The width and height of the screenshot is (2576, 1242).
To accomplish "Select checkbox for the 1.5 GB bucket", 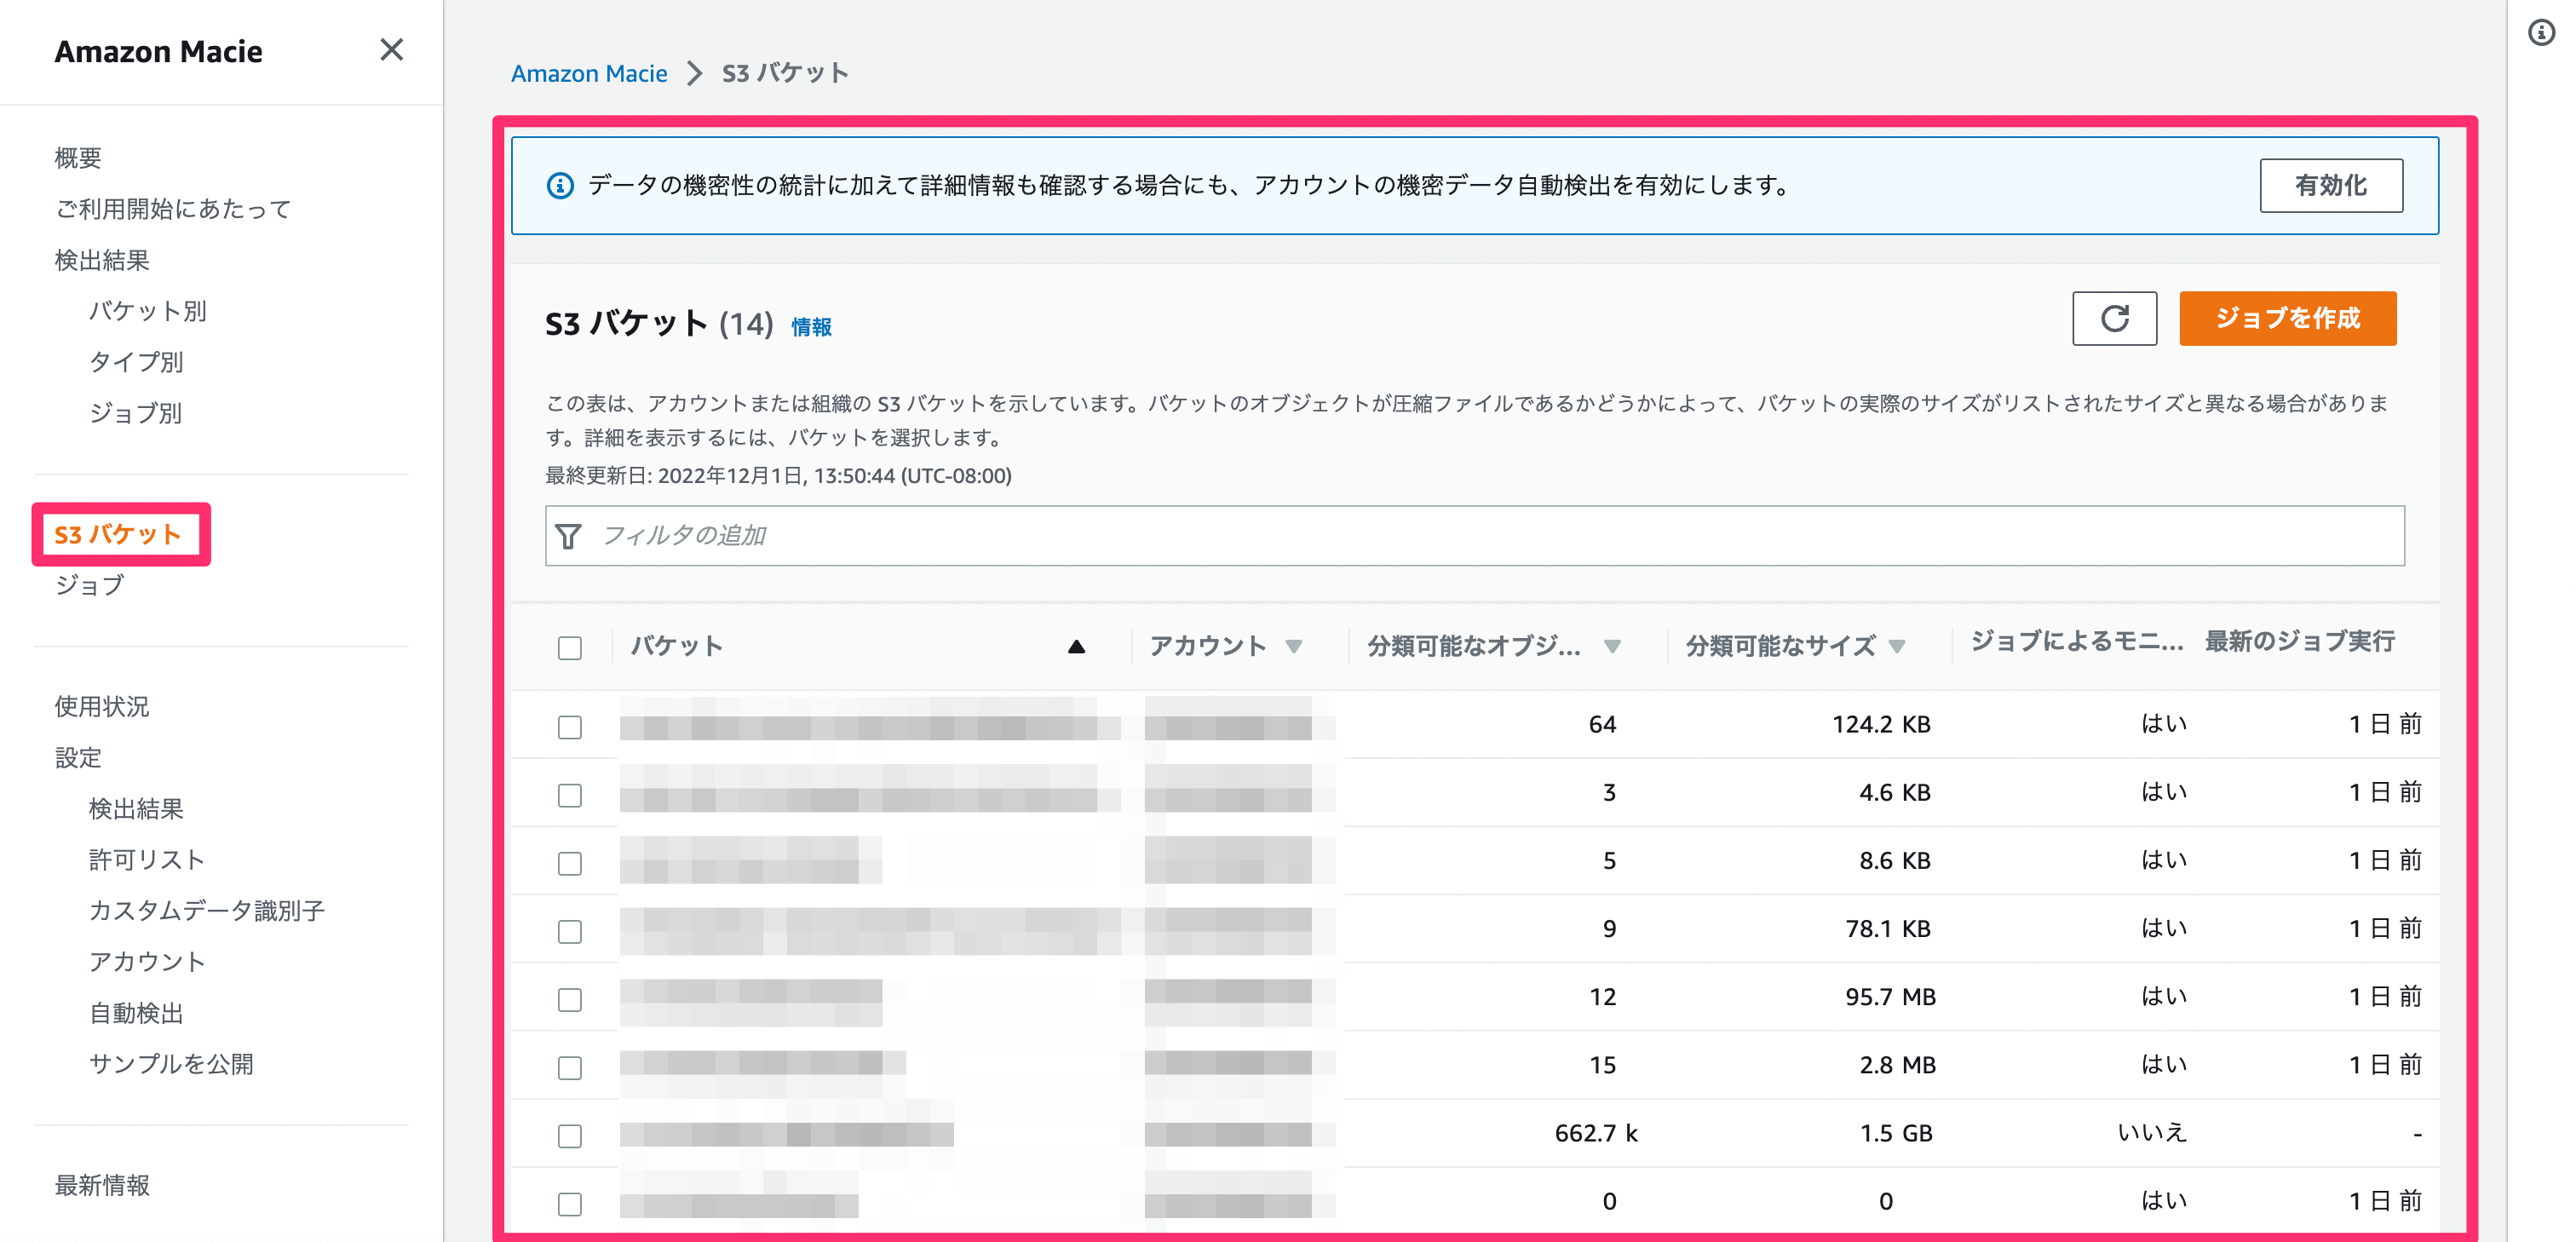I will 570,1135.
